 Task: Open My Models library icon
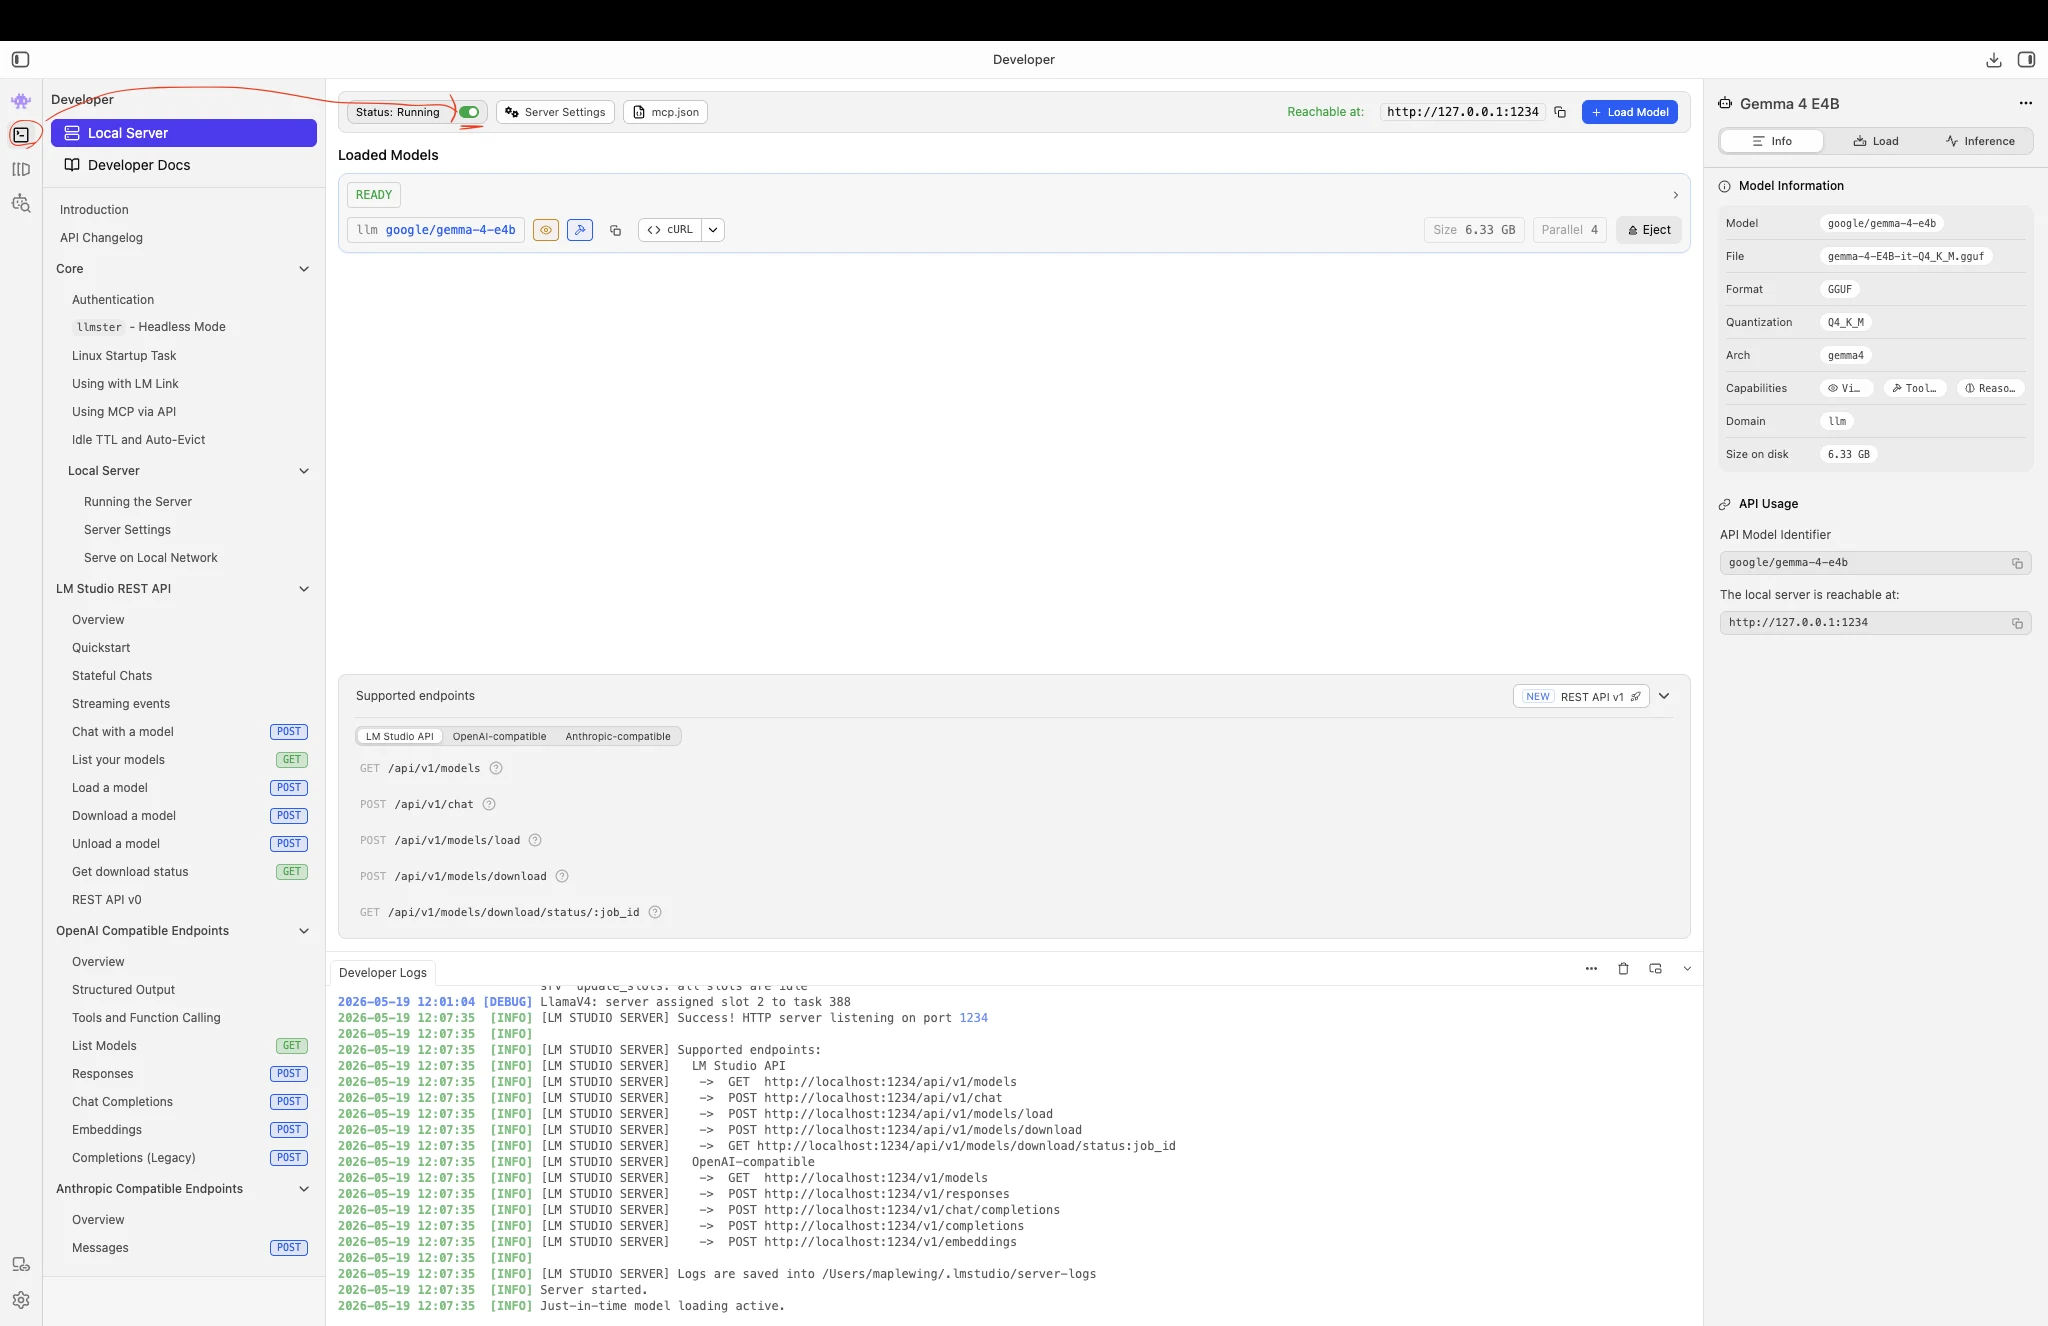tap(21, 169)
